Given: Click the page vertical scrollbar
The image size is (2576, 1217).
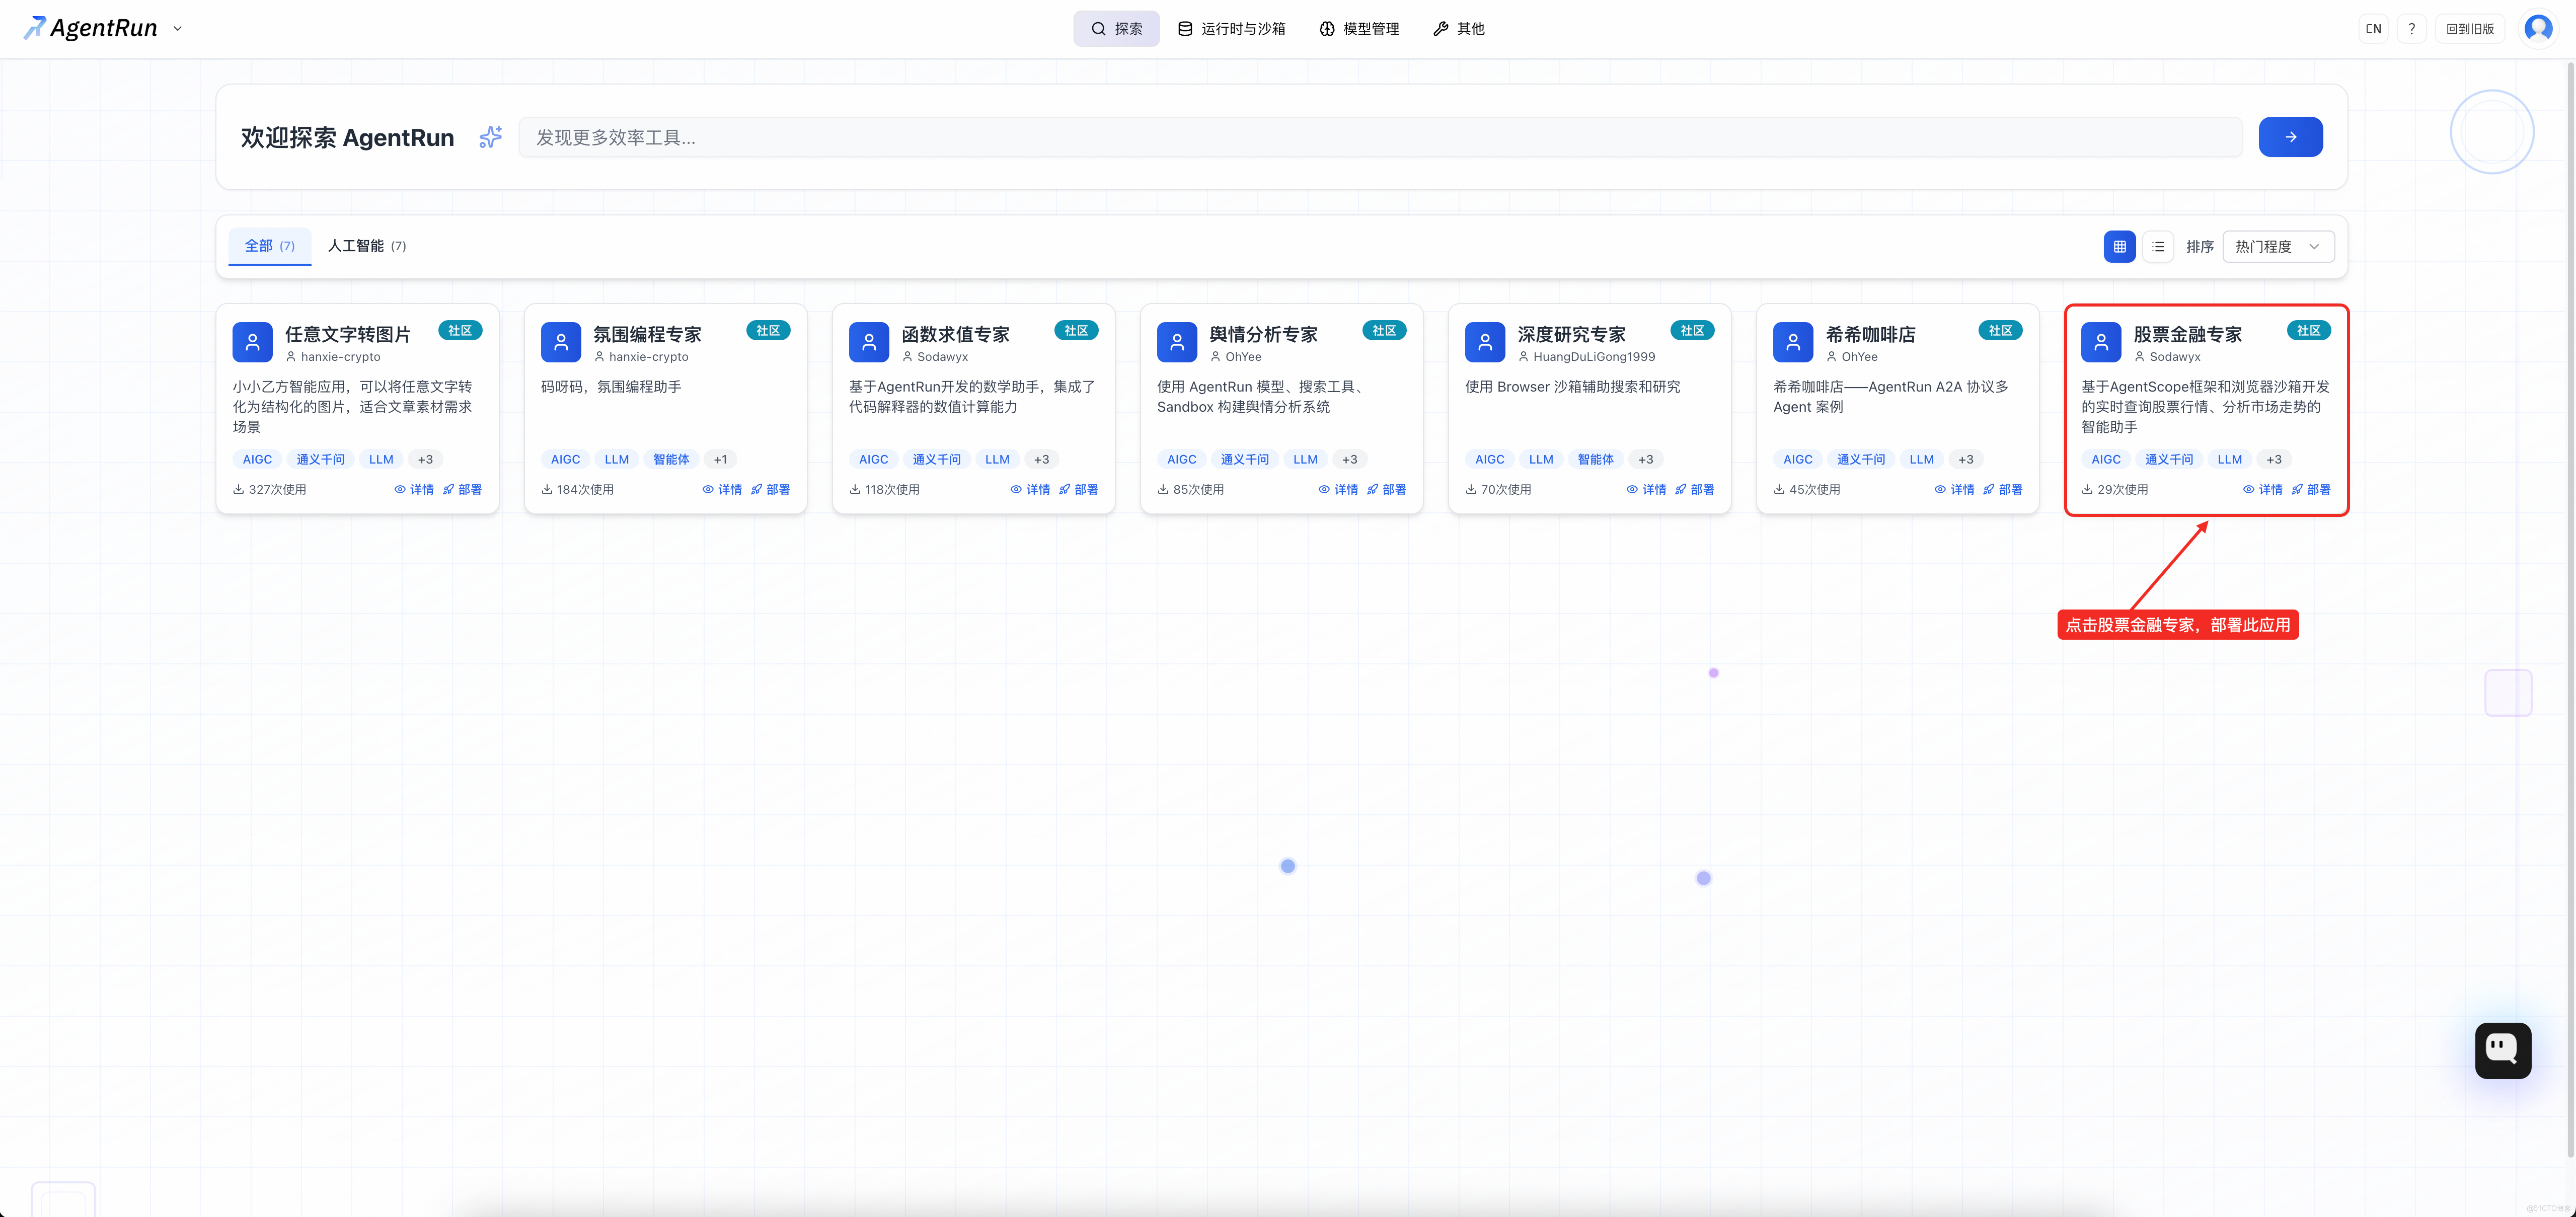Looking at the screenshot, I should coord(2570,600).
